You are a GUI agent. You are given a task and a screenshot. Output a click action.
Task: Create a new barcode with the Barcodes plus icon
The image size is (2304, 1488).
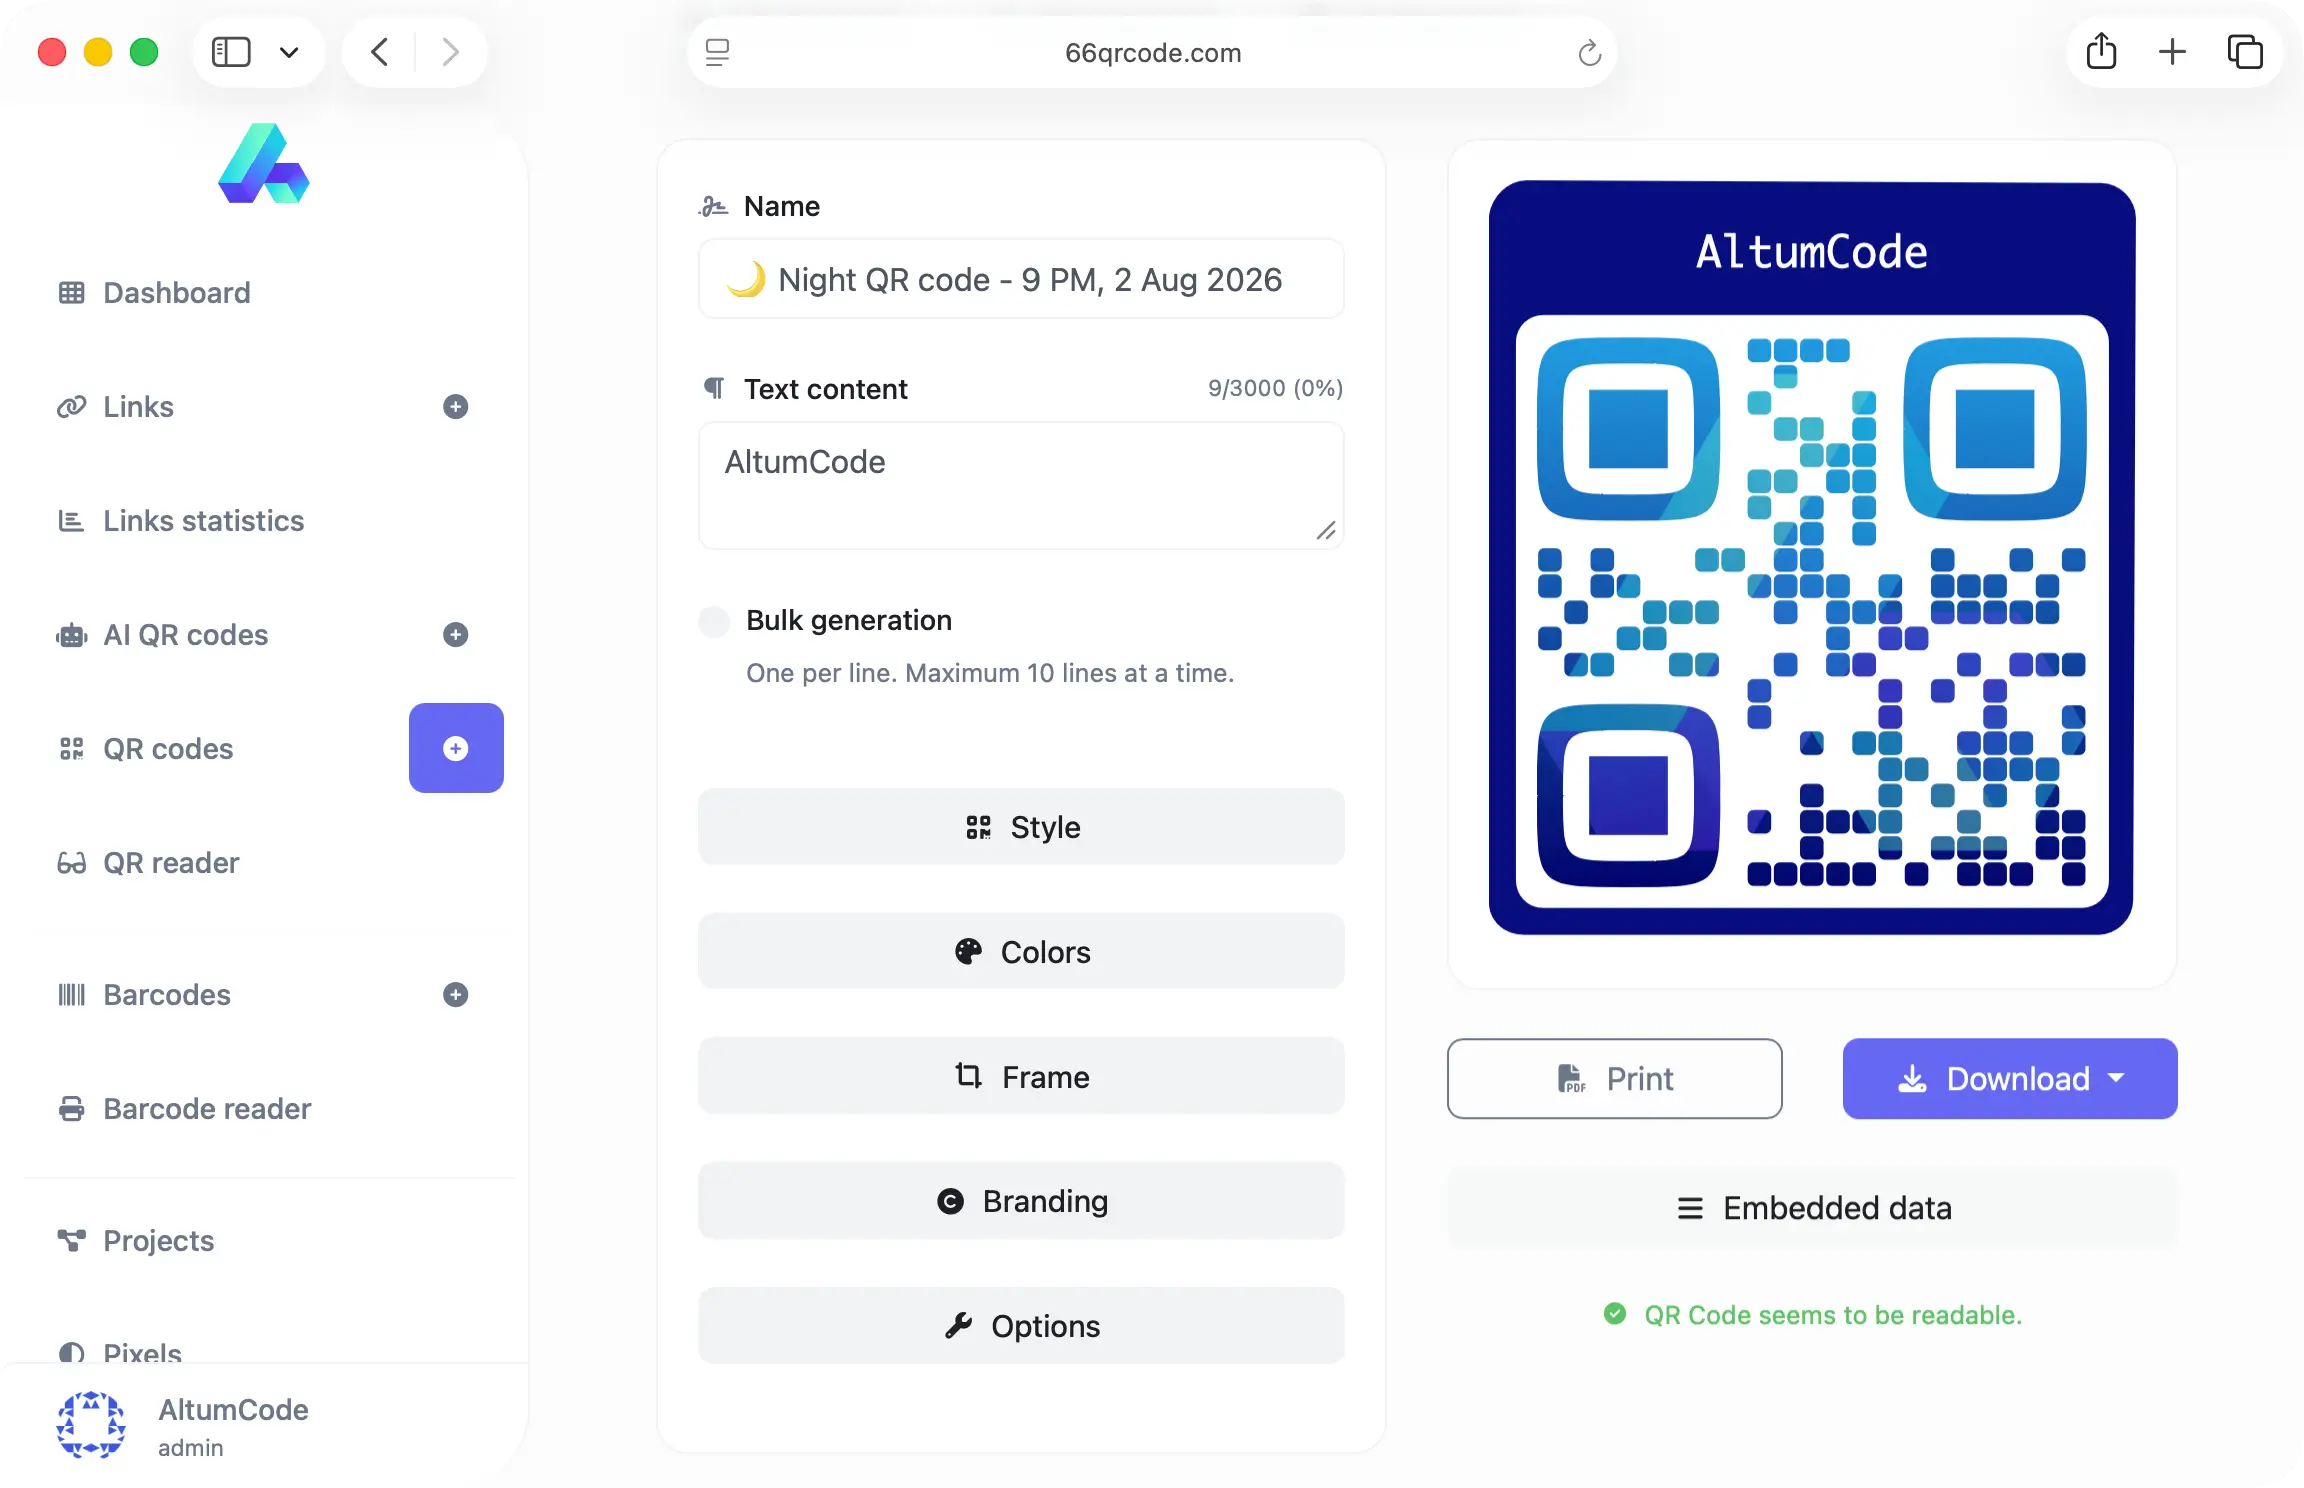(x=456, y=995)
